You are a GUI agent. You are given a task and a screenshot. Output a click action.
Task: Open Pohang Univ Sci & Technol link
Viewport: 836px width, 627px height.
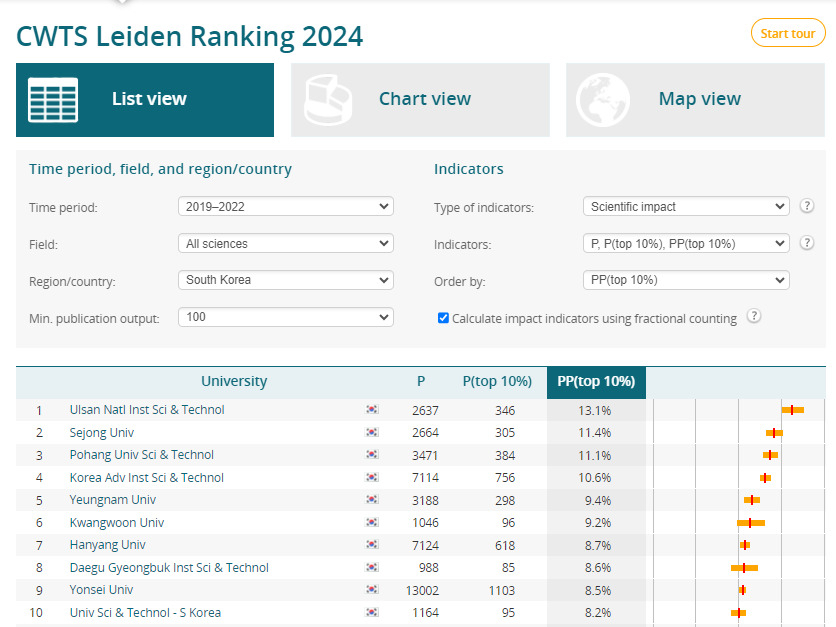142,455
